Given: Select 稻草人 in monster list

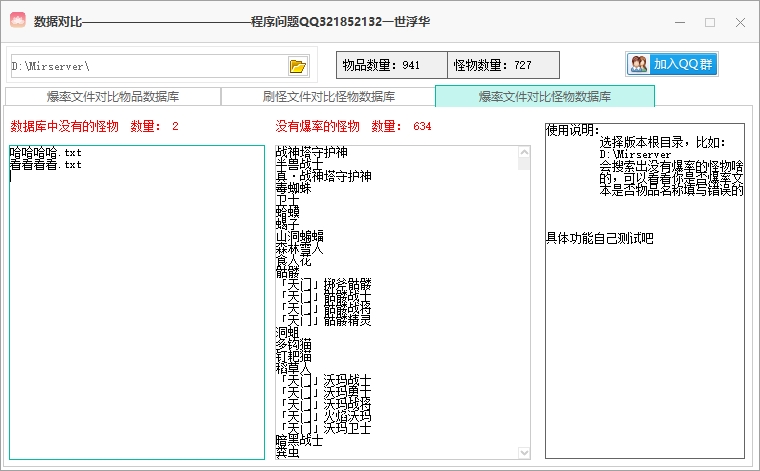Looking at the screenshot, I should (294, 368).
